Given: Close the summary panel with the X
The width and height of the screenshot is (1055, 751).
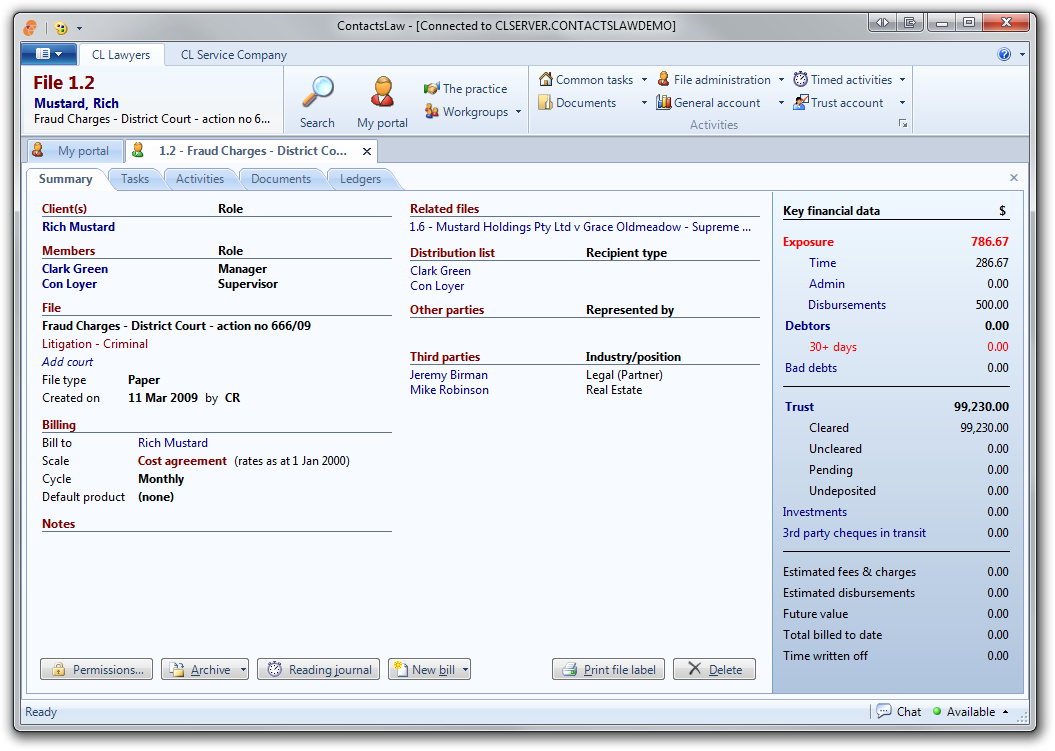Looking at the screenshot, I should (x=1014, y=178).
